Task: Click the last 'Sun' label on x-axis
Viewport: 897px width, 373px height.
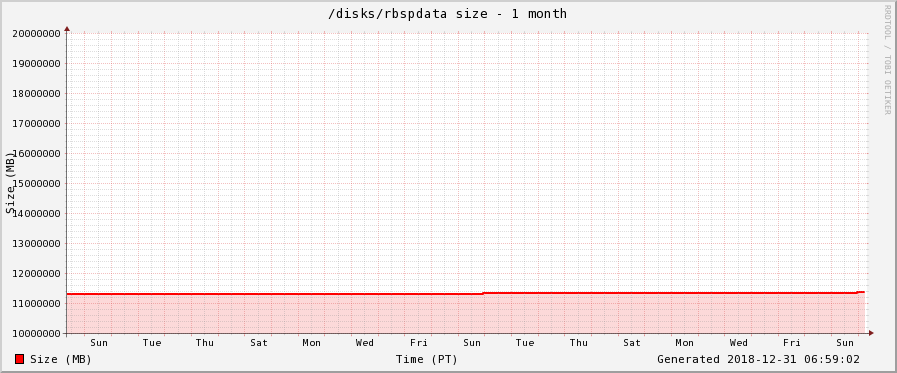Action: 845,343
